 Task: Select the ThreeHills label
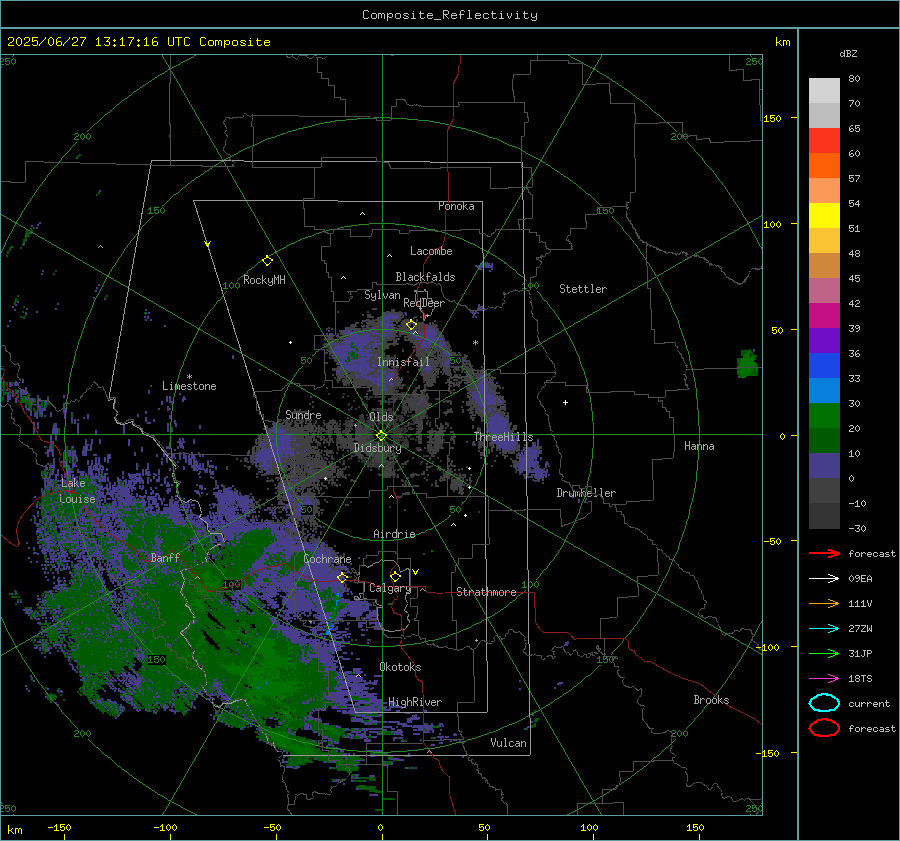[x=504, y=437]
